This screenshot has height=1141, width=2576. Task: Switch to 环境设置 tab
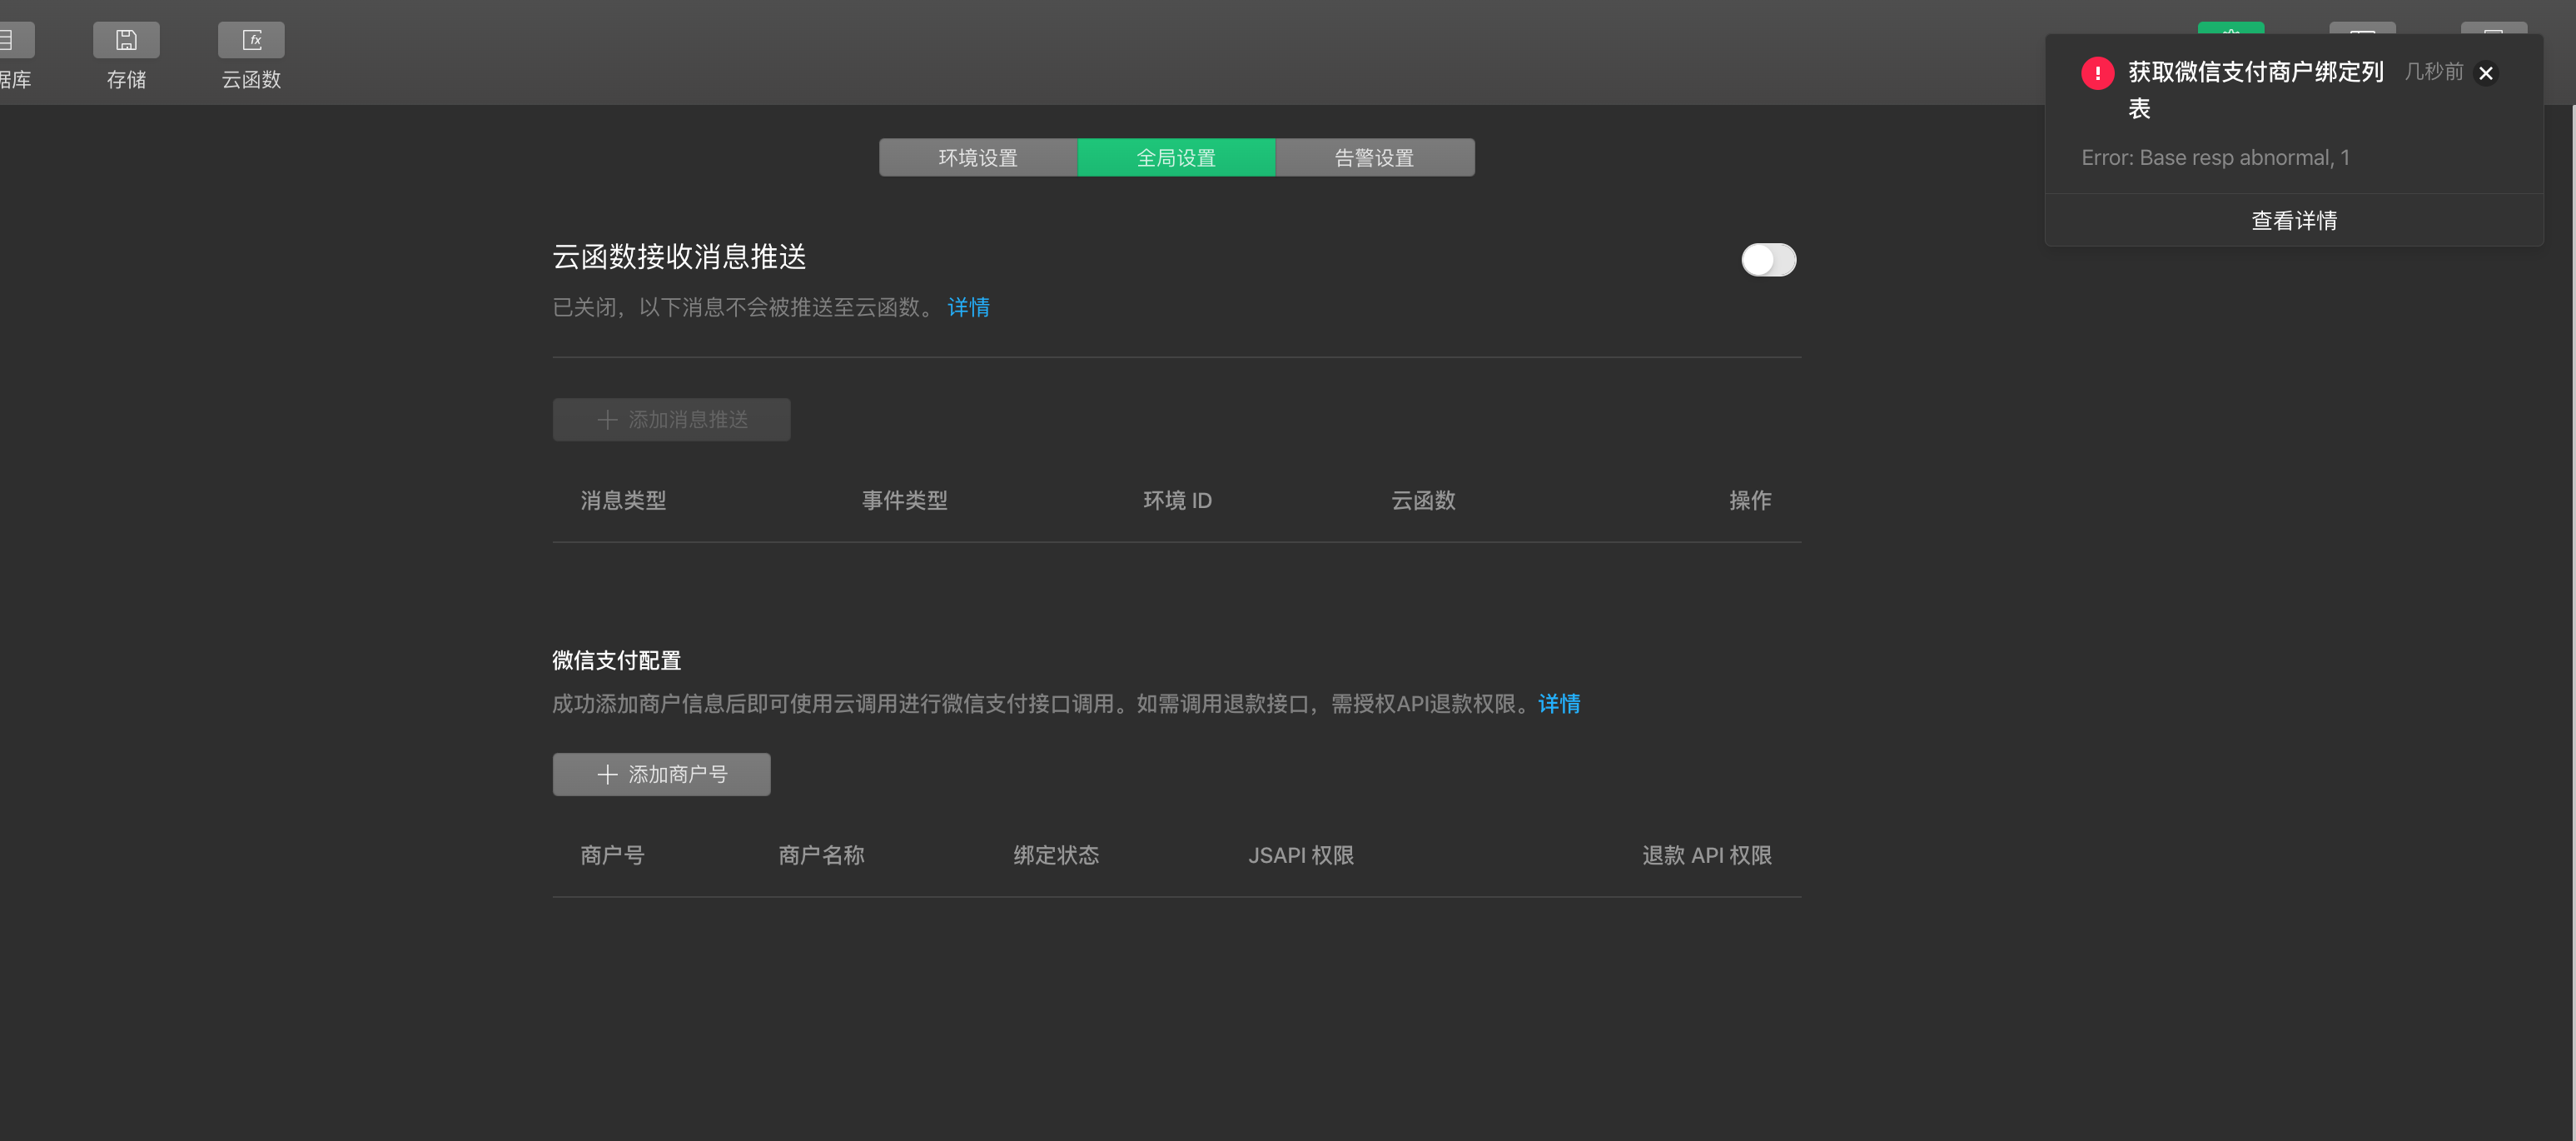click(x=977, y=158)
